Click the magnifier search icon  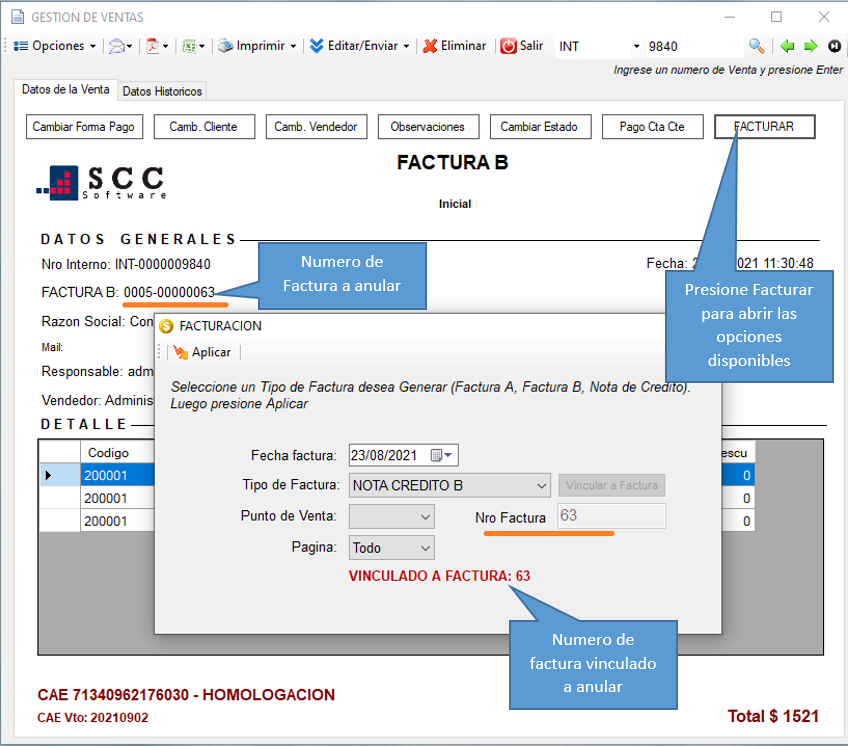click(x=757, y=46)
